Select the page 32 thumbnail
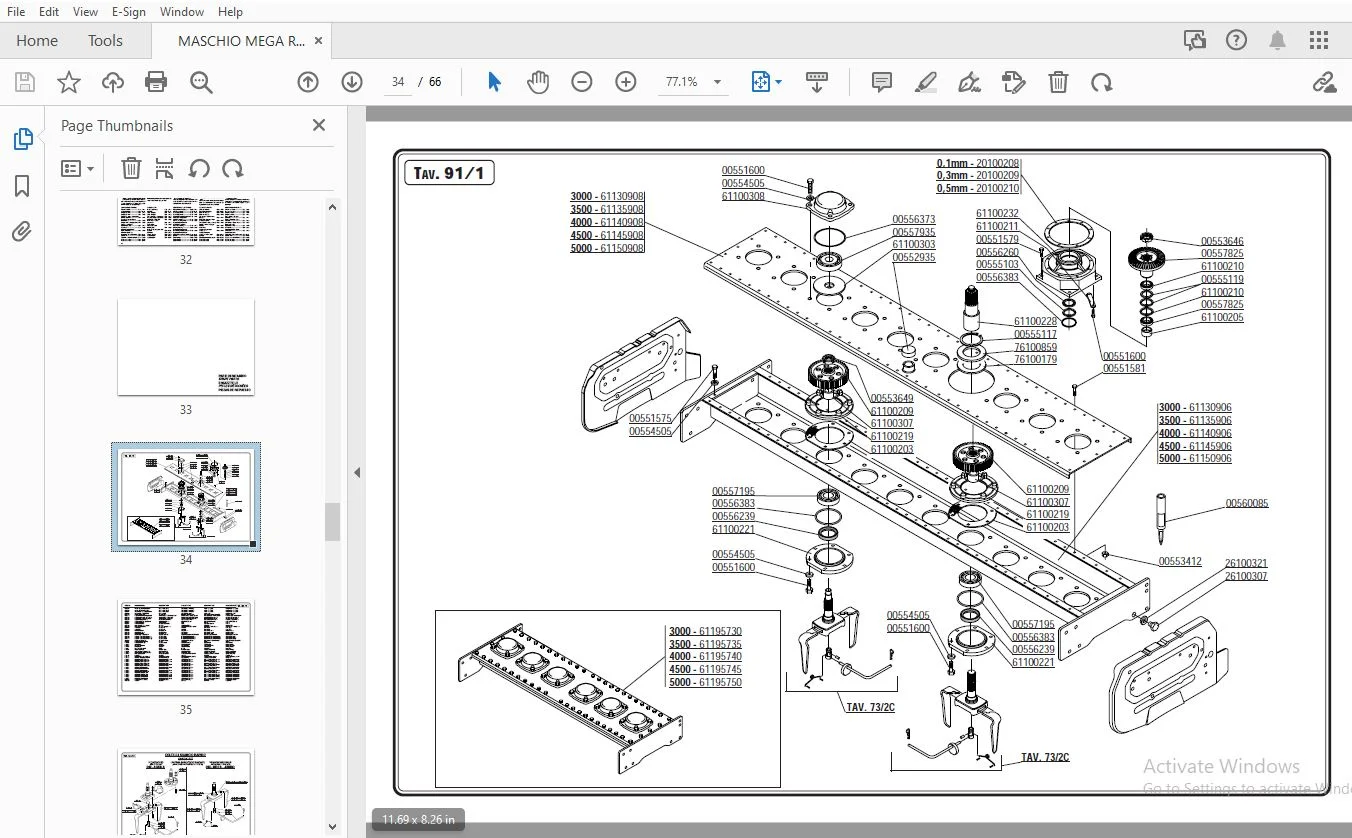 pyautogui.click(x=186, y=221)
